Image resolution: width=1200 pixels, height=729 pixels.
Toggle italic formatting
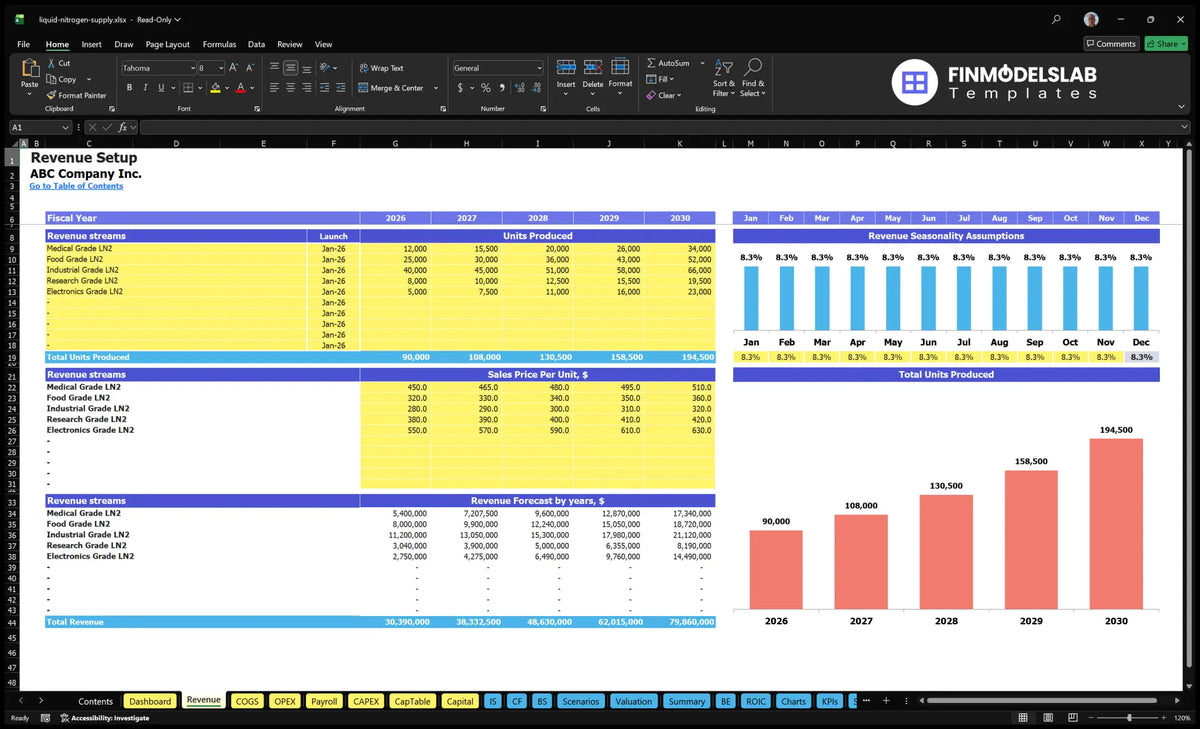coord(145,88)
